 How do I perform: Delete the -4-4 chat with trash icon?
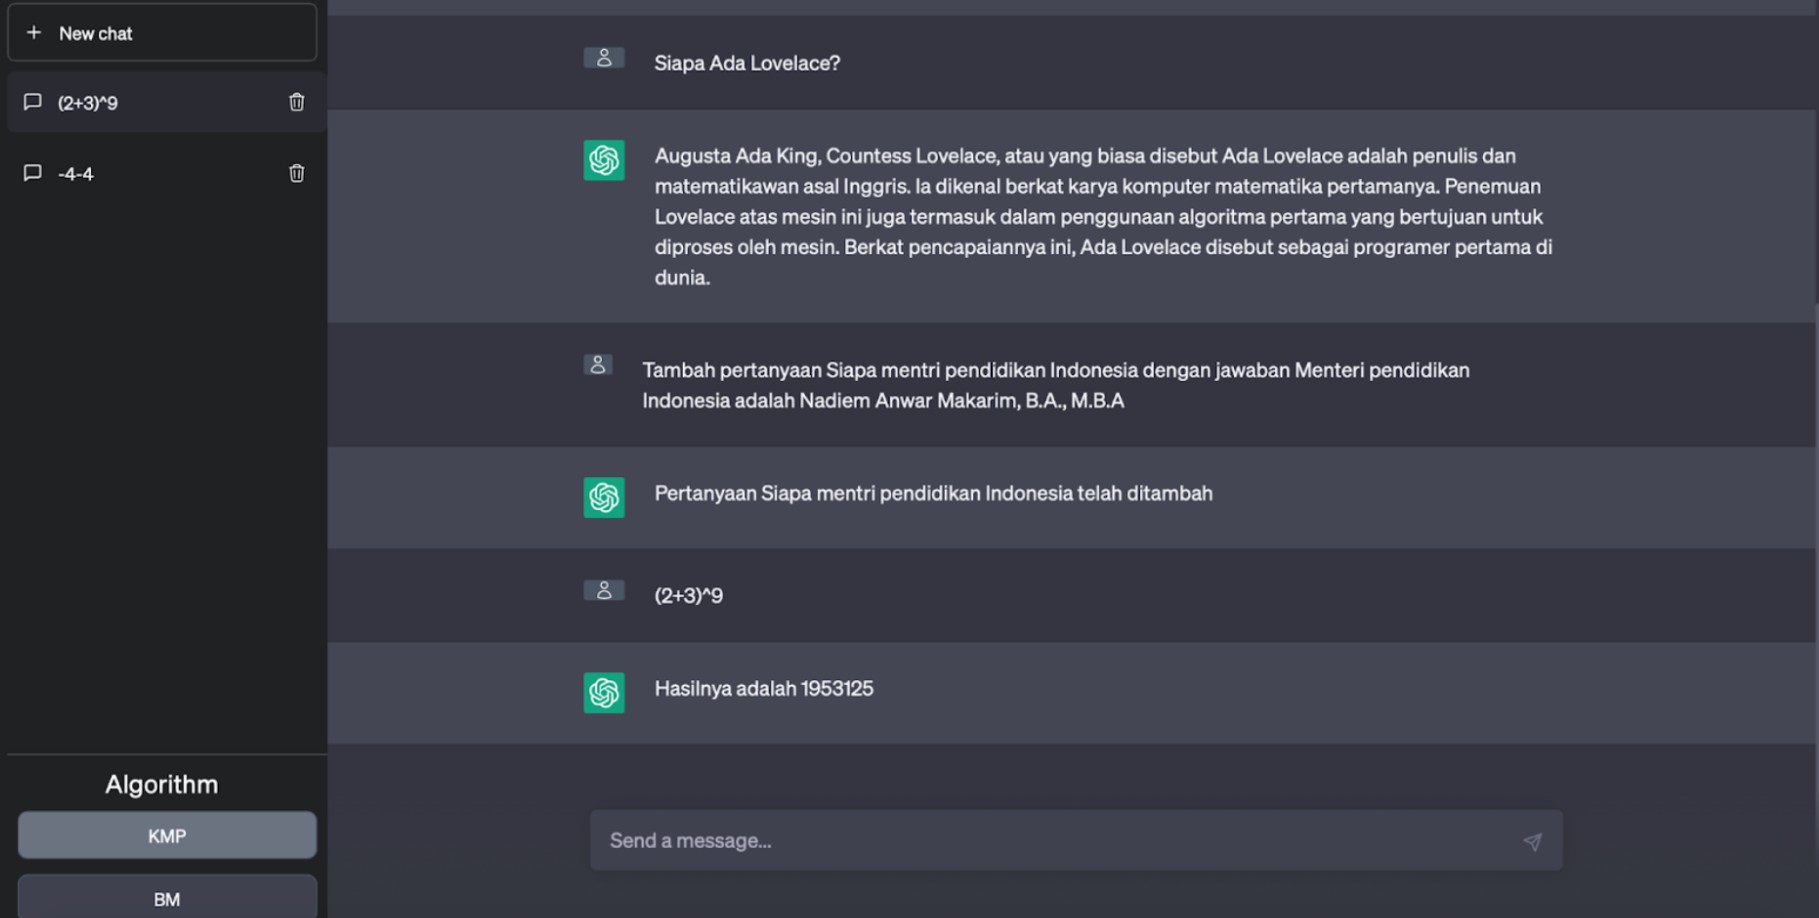[x=297, y=173]
